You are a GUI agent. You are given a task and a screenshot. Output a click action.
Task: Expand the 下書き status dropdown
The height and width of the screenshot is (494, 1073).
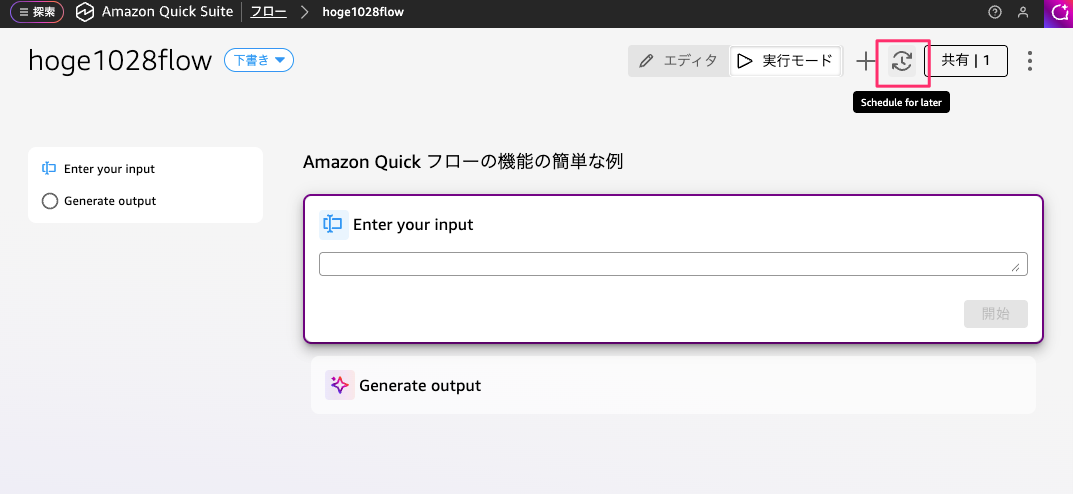tap(259, 61)
